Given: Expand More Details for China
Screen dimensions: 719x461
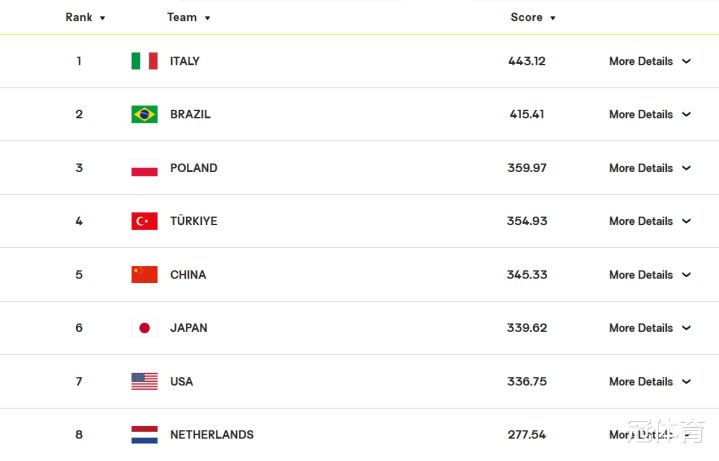Looking at the screenshot, I should pyautogui.click(x=650, y=275).
